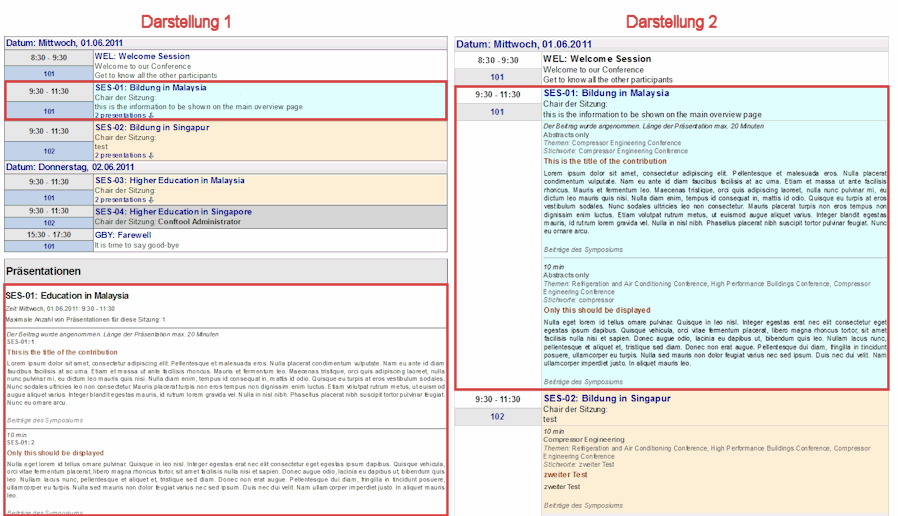This screenshot has width=898, height=516.
Task: Click room 101 of Welcome Session in Darstellung 1
Action: coord(49,74)
